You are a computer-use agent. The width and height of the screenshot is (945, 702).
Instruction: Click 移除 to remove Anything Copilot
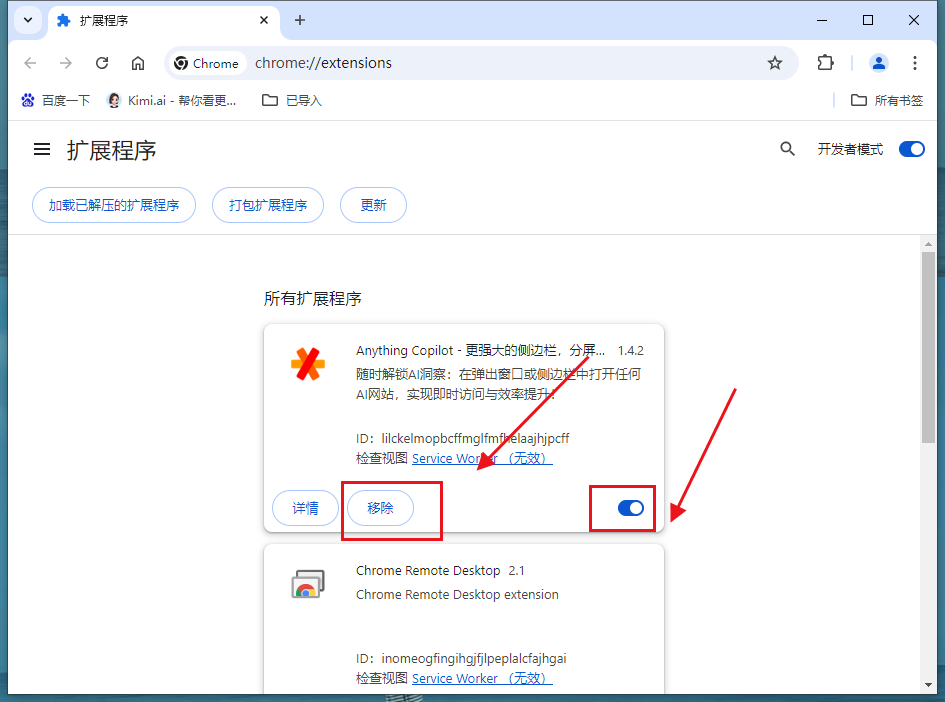coord(380,508)
